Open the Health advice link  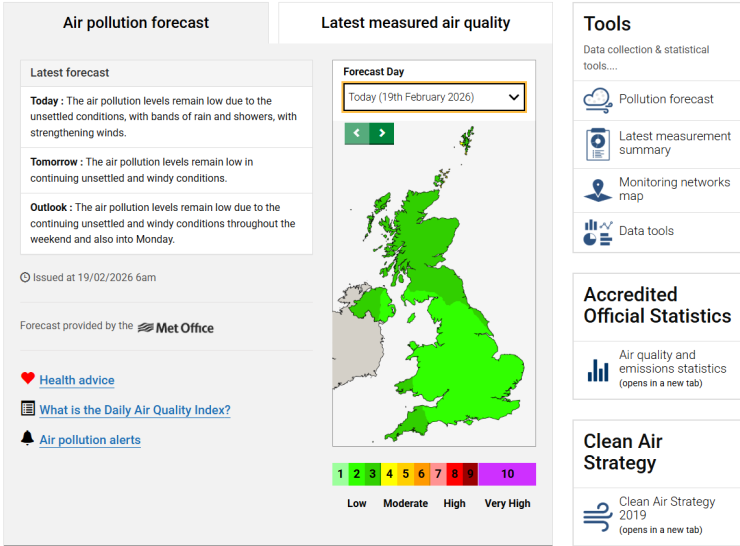[77, 380]
